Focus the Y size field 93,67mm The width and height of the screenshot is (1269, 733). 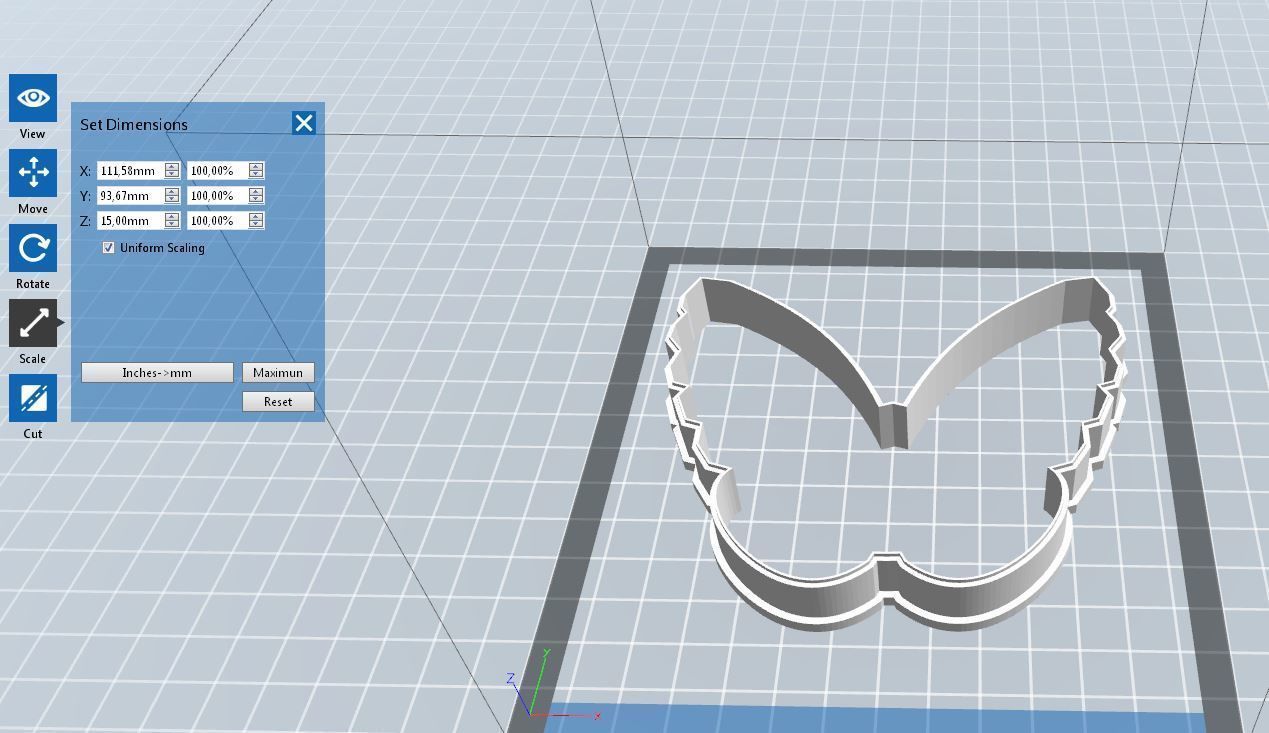click(130, 195)
